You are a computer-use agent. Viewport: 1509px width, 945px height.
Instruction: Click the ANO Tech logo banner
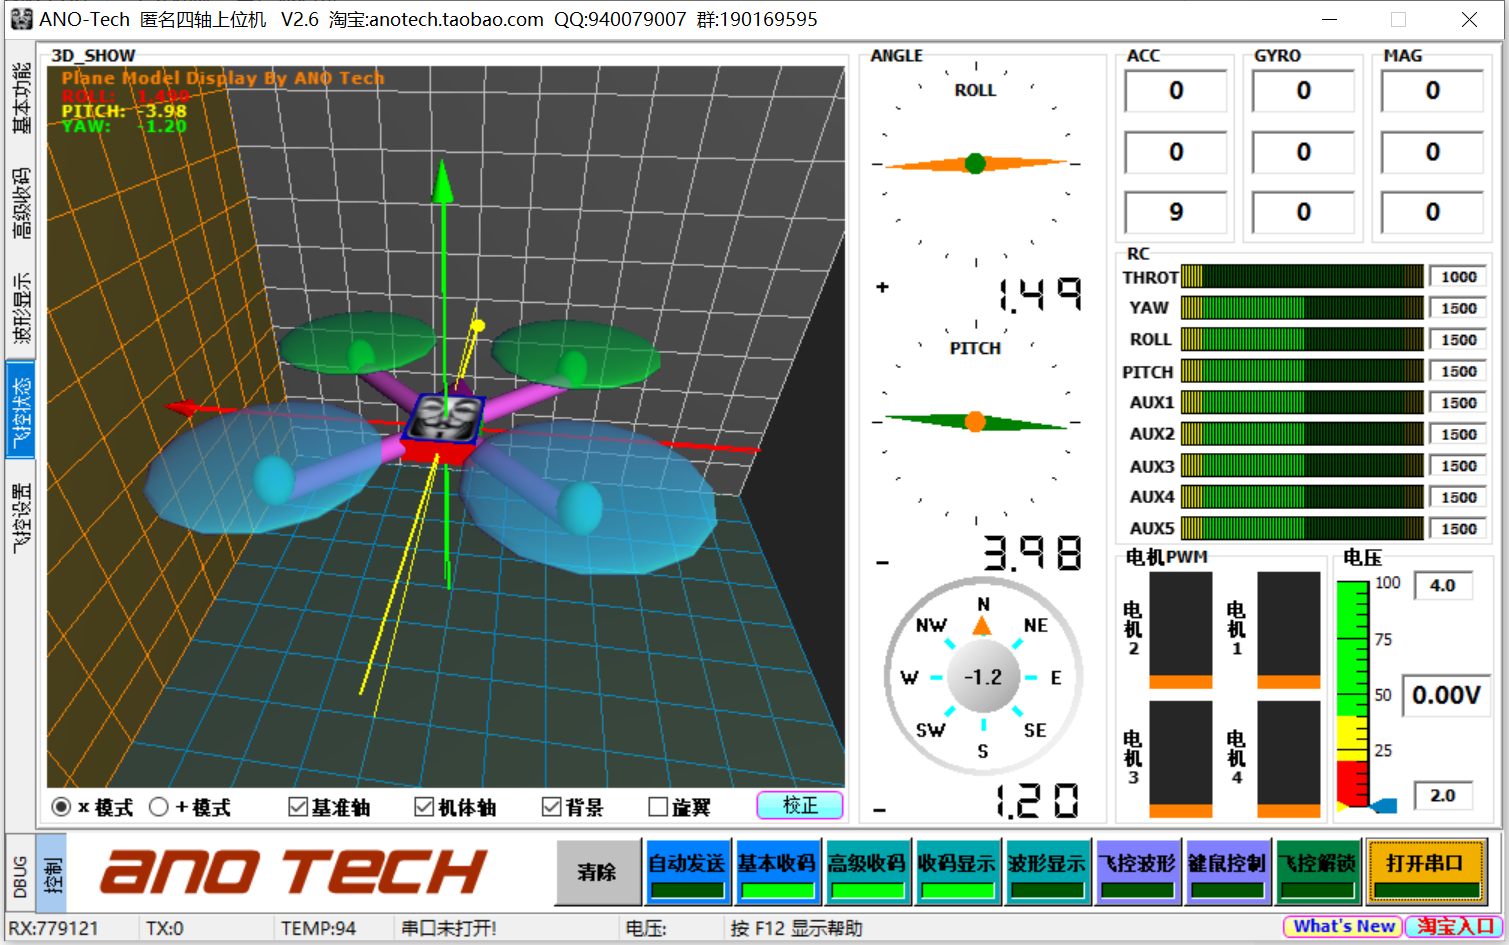tap(293, 872)
